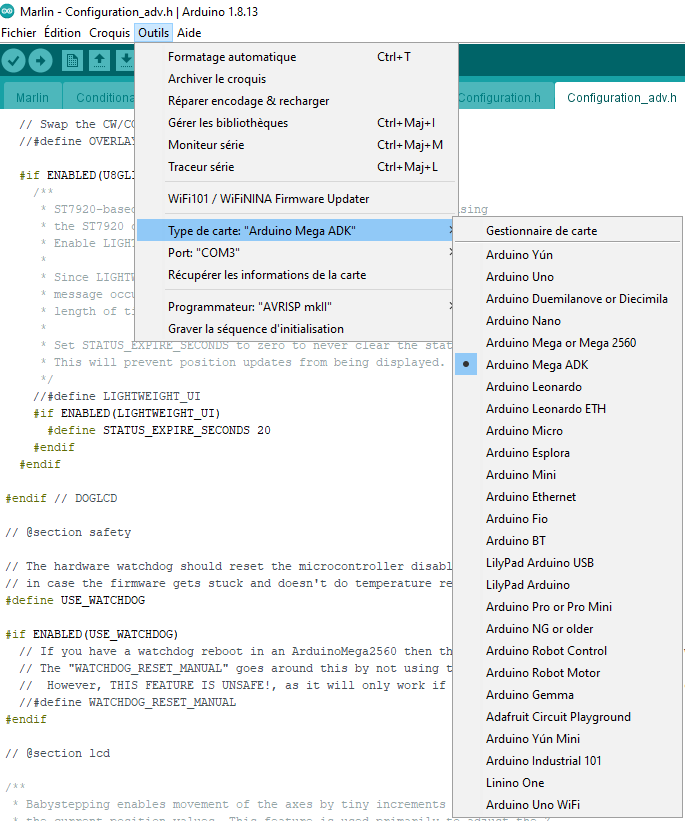
Task: Click the '#define USE_WATCHDOG' code line
Action: click(75, 600)
